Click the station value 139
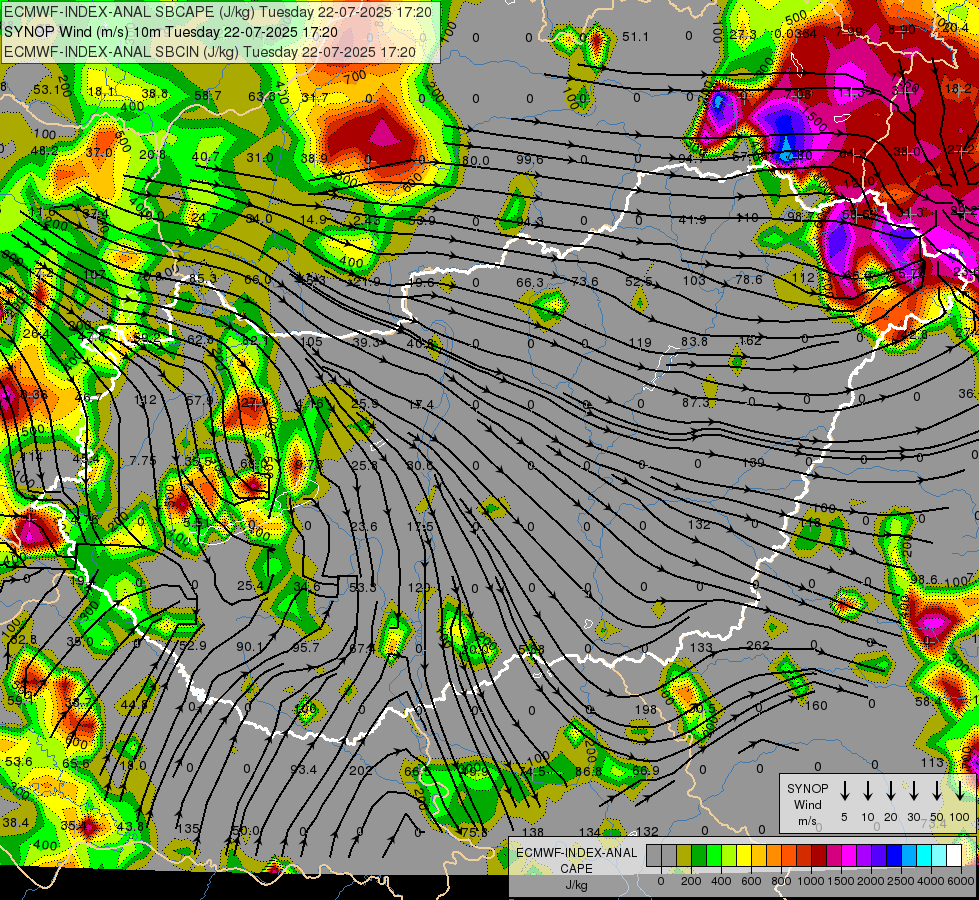This screenshot has height=900, width=979. coord(754,463)
